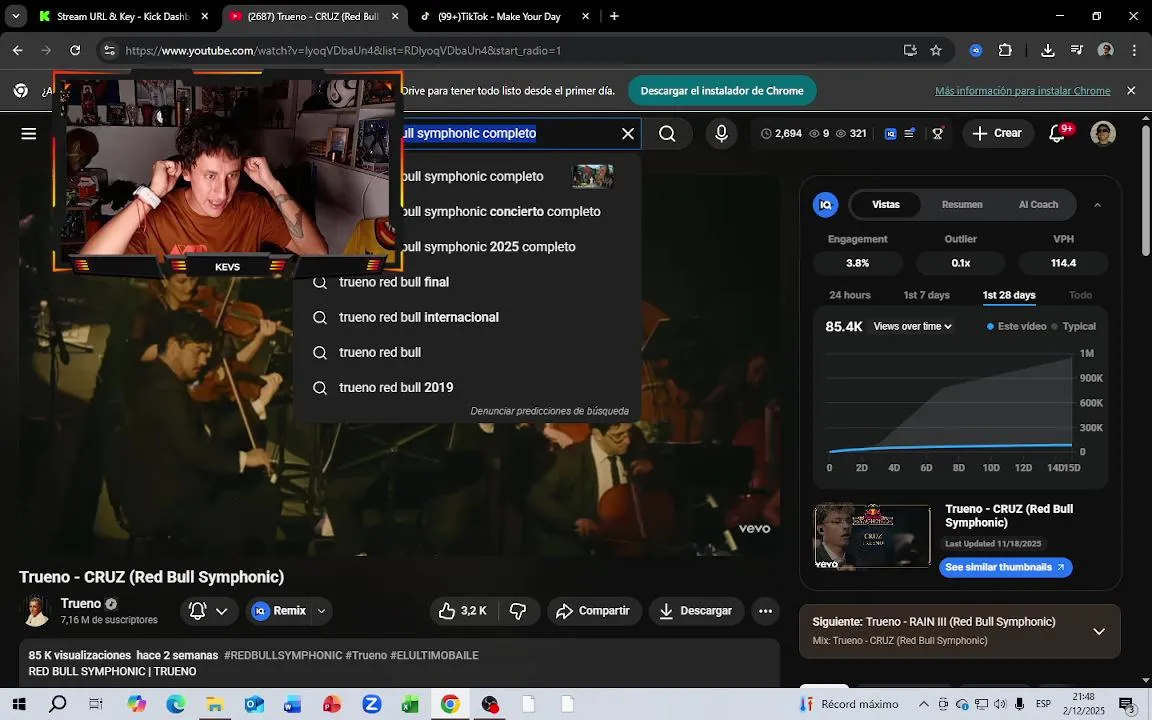The image size is (1152, 720).
Task: Open the media controls icon in Chrome toolbar
Action: [x=1076, y=51]
